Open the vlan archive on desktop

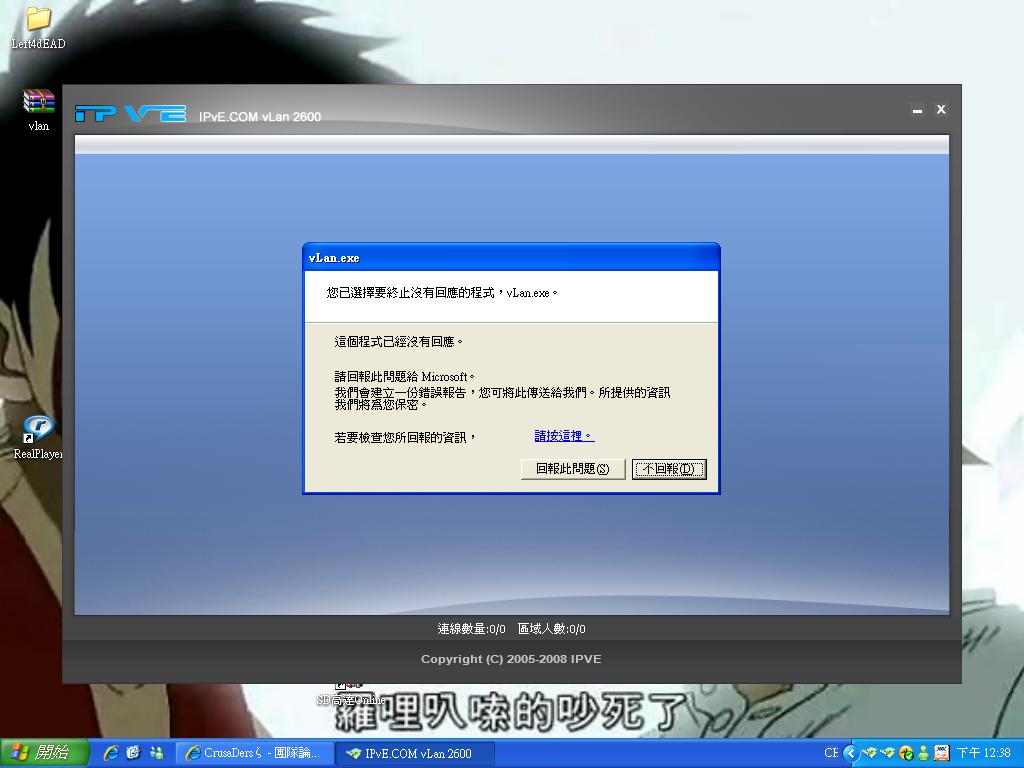(x=39, y=110)
